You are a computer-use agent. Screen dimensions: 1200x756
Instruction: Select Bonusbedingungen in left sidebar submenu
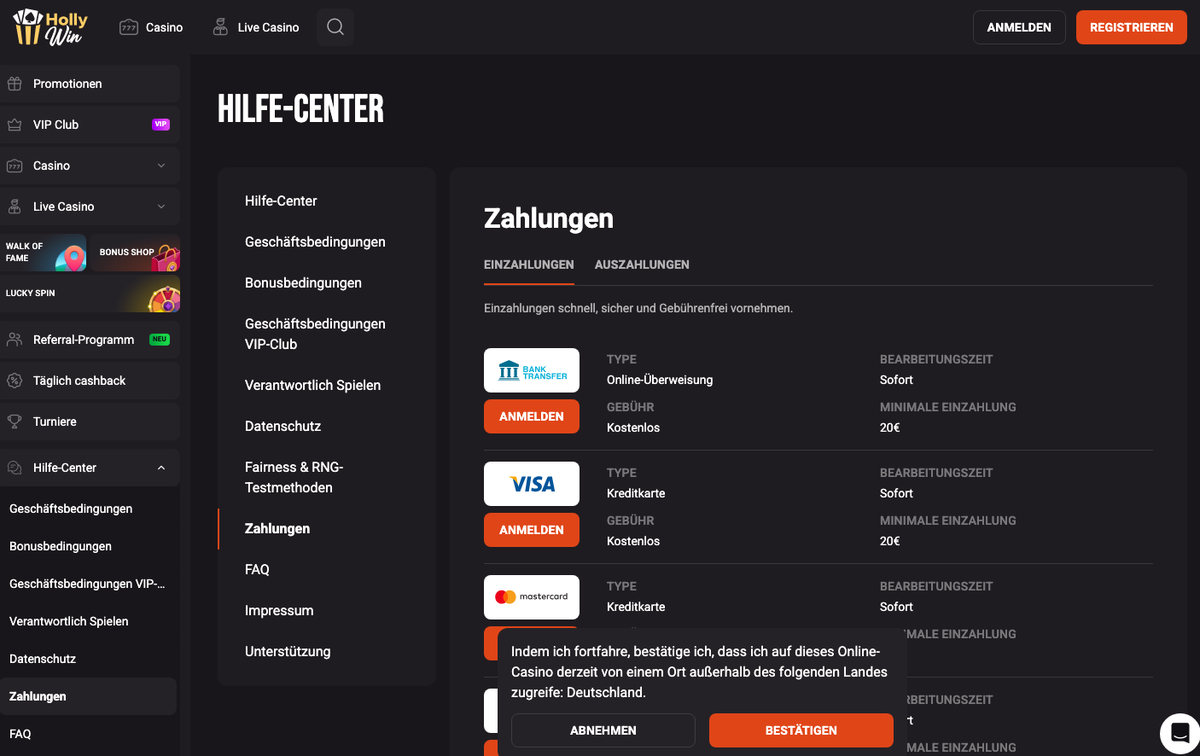(x=60, y=546)
